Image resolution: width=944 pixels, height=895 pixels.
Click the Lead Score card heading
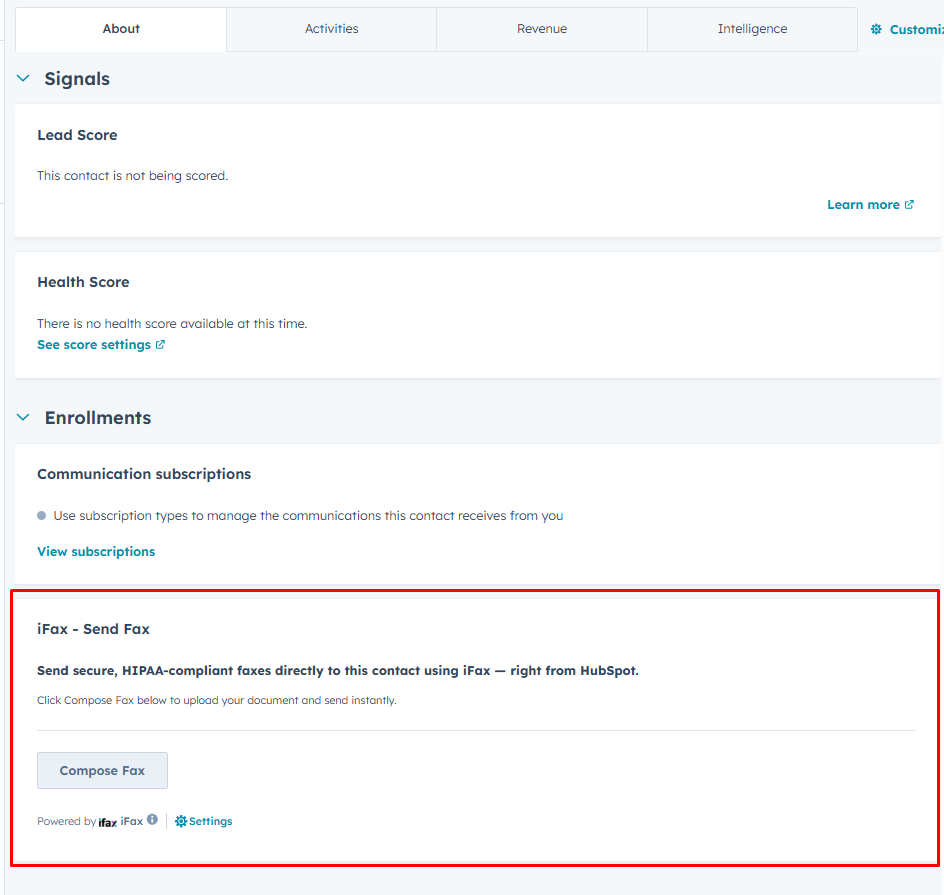tap(77, 135)
